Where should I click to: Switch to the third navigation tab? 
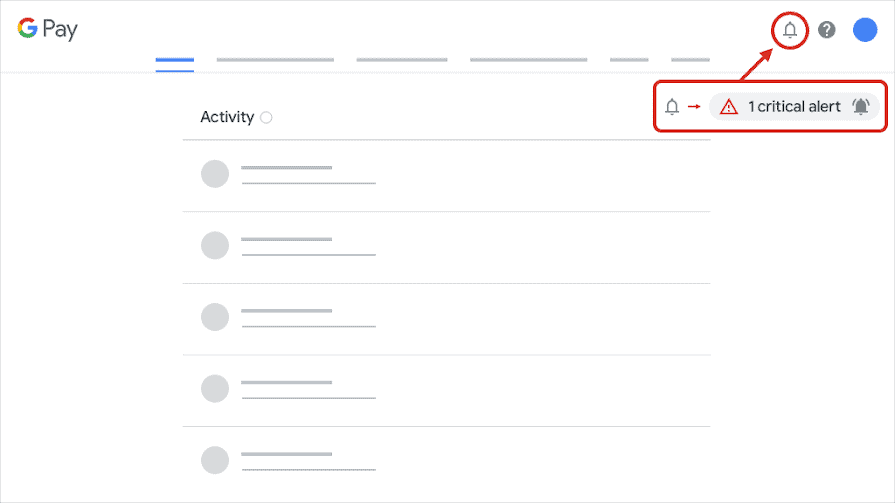(x=402, y=59)
